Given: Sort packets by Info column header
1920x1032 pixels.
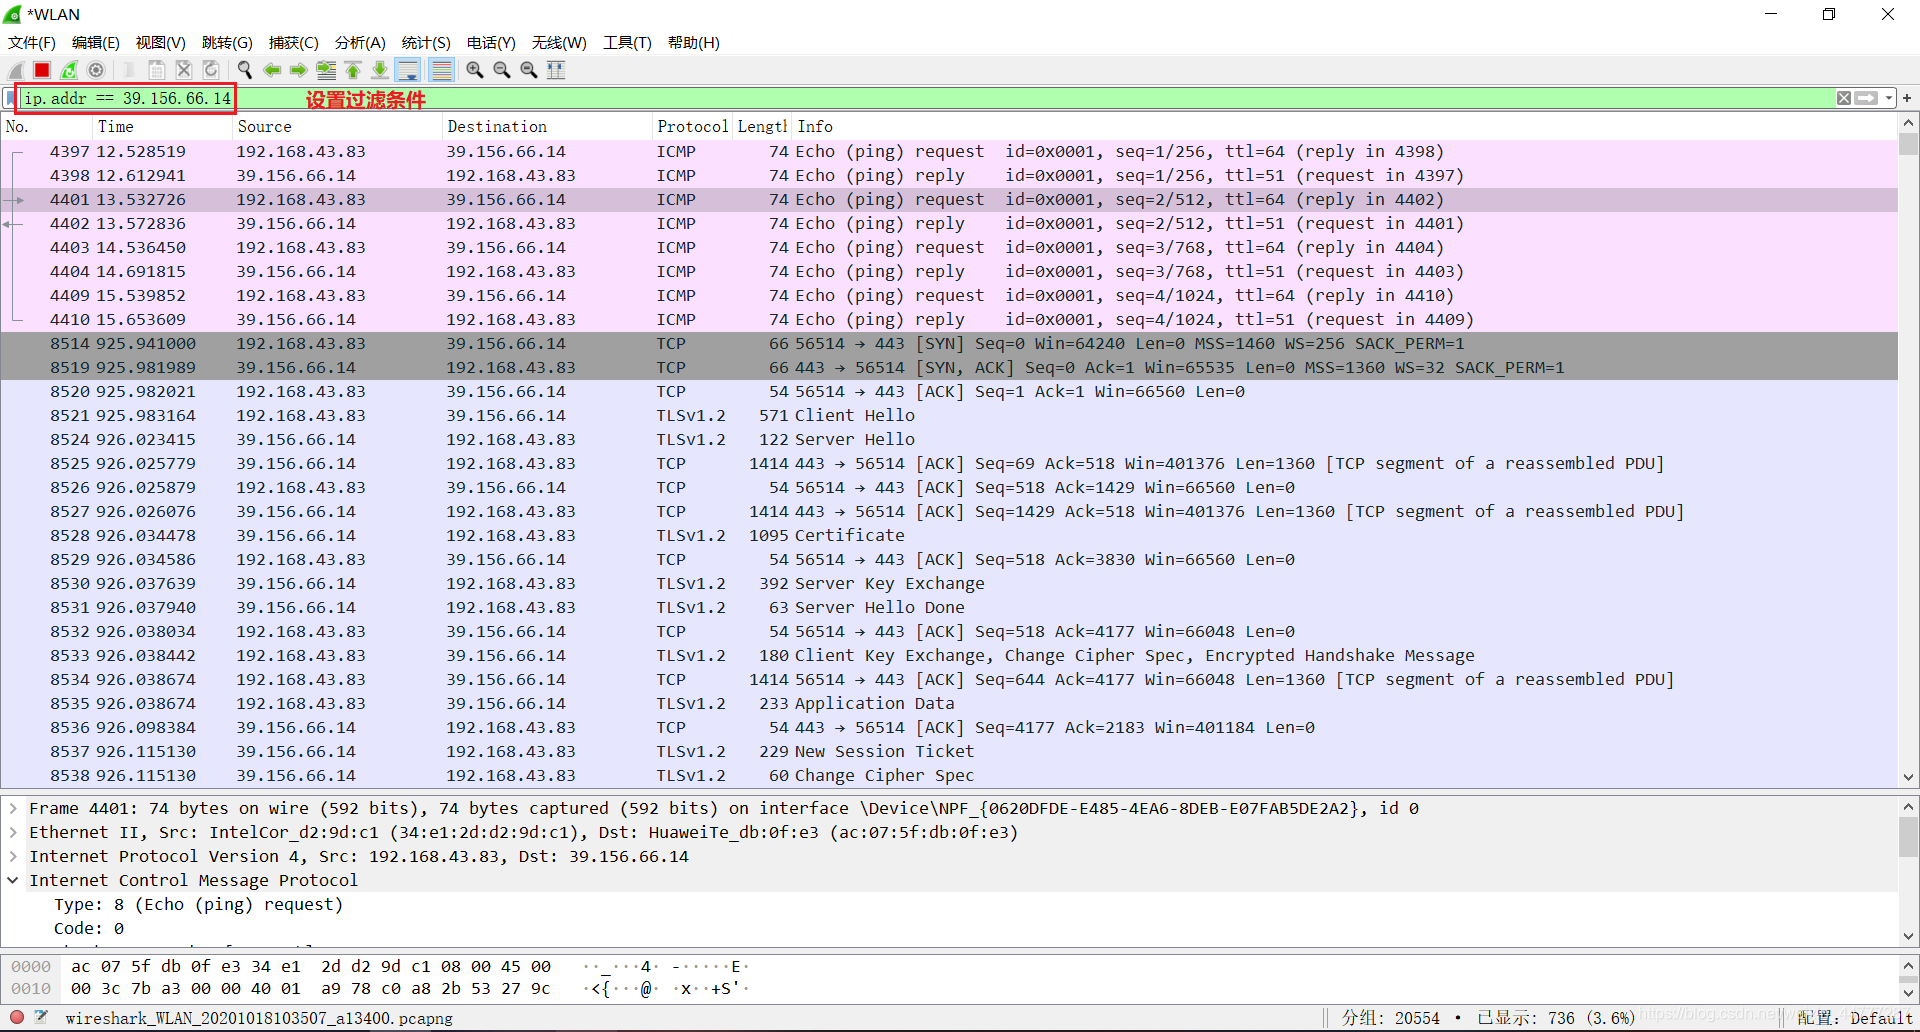Looking at the screenshot, I should (1344, 127).
